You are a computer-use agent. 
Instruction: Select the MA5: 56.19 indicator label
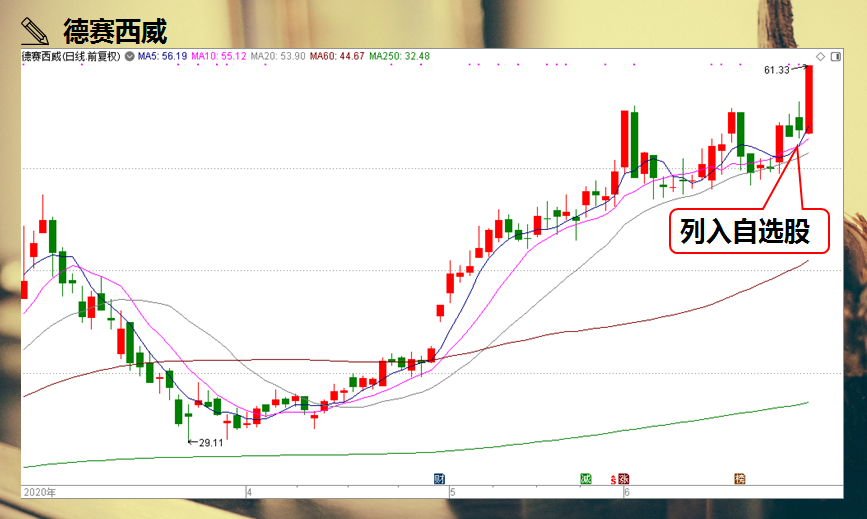pyautogui.click(x=163, y=56)
